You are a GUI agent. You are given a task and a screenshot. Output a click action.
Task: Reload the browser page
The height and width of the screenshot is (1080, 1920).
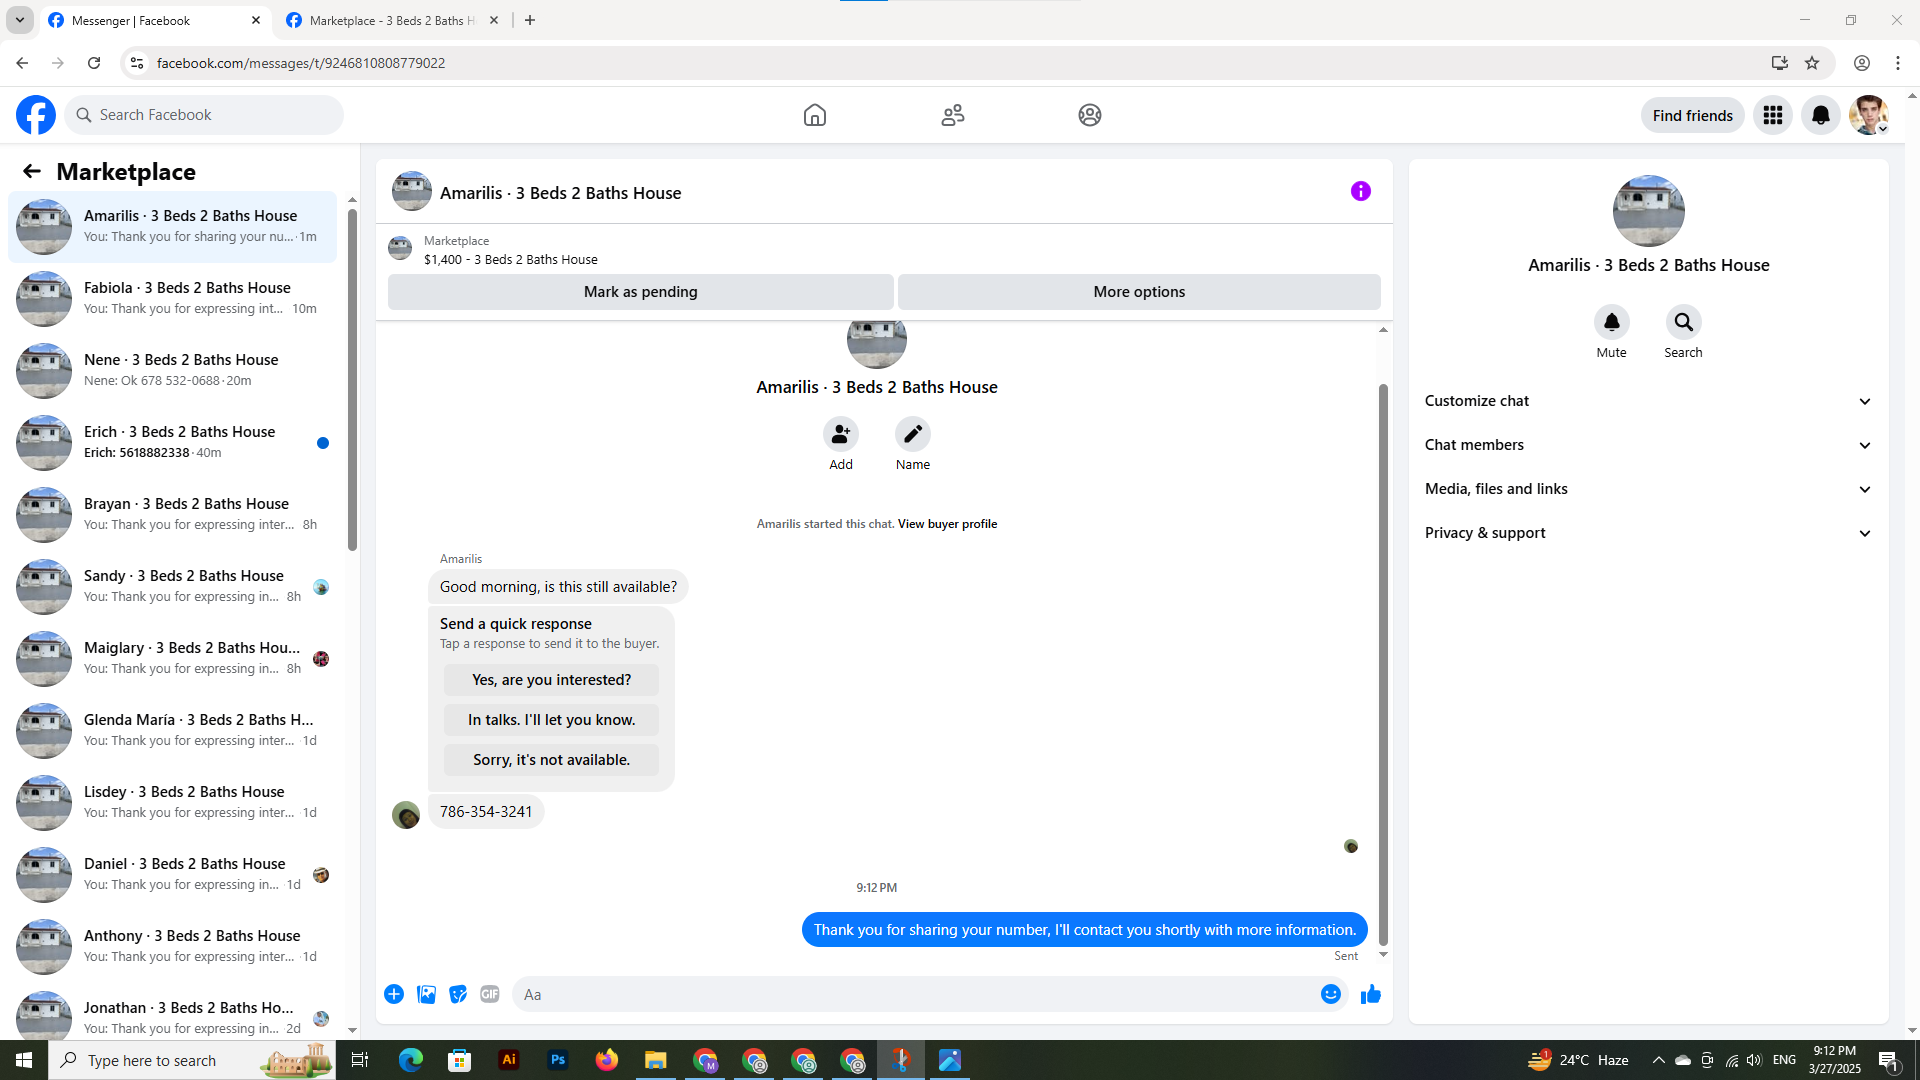coord(94,63)
